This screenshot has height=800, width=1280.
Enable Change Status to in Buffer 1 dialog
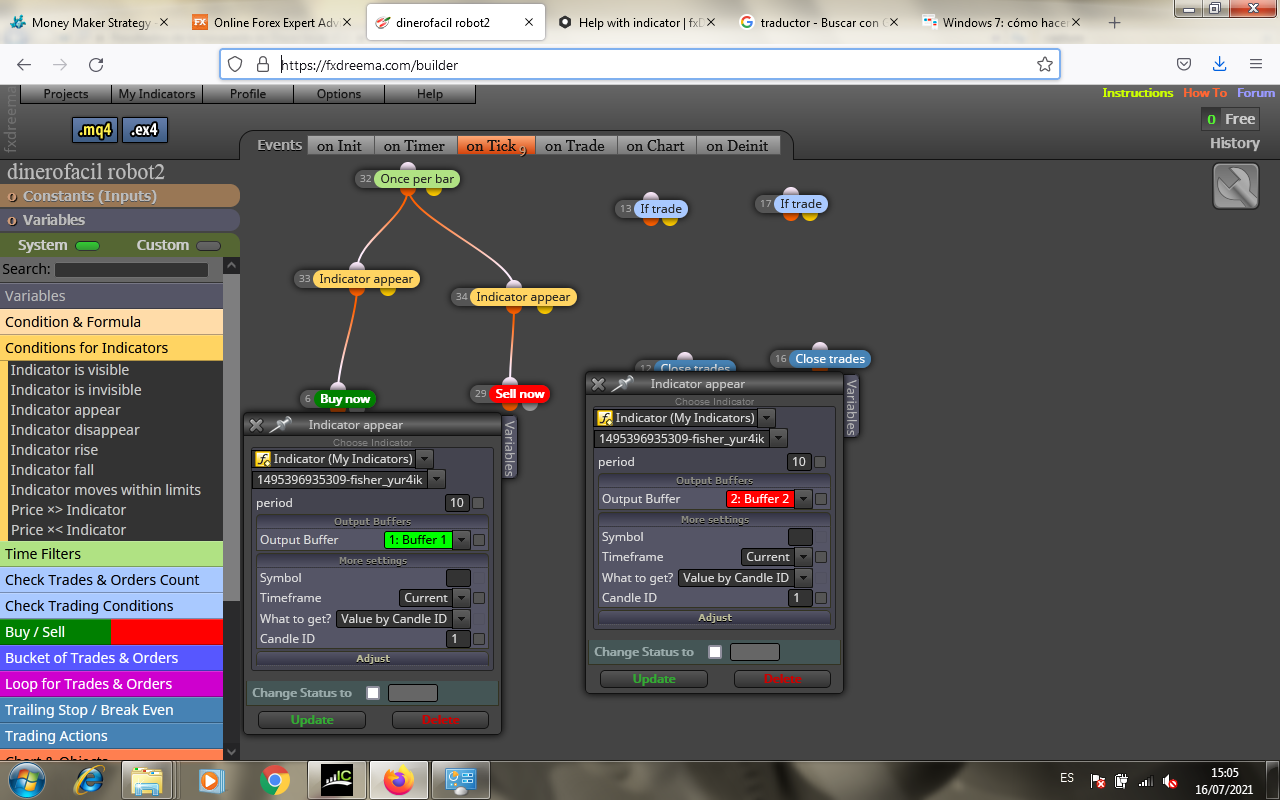click(373, 693)
